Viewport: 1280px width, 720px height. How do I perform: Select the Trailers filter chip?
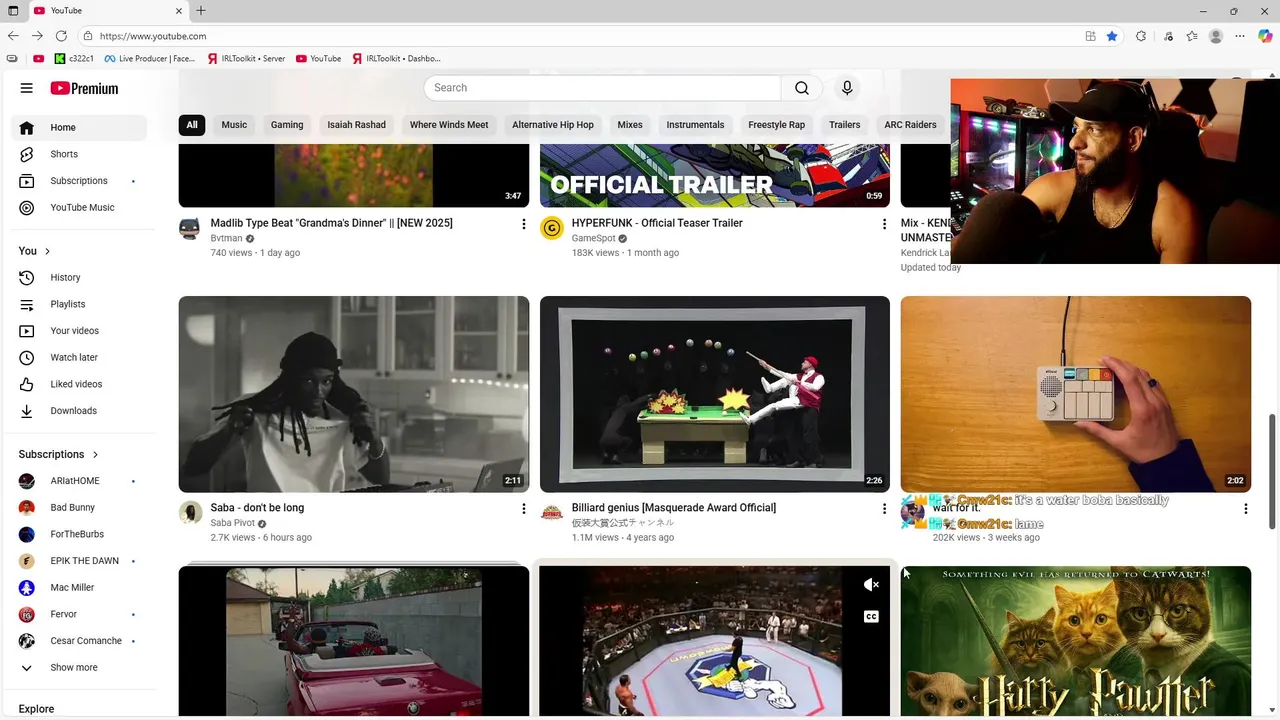point(844,125)
